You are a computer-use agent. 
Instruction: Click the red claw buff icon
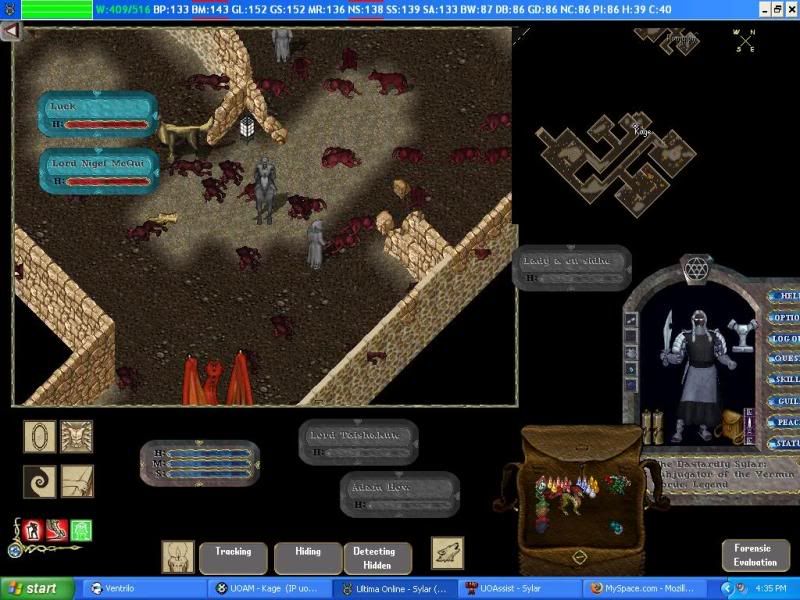(57, 531)
